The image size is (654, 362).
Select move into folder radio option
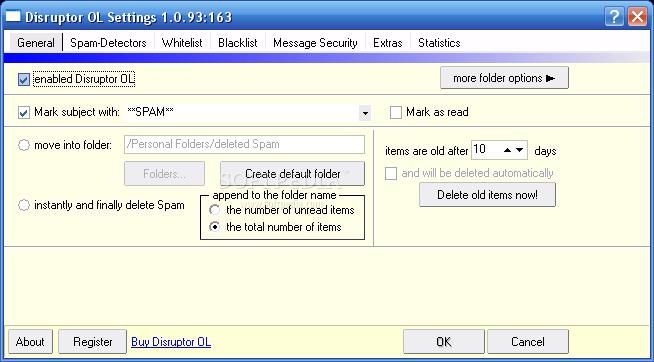(24, 145)
